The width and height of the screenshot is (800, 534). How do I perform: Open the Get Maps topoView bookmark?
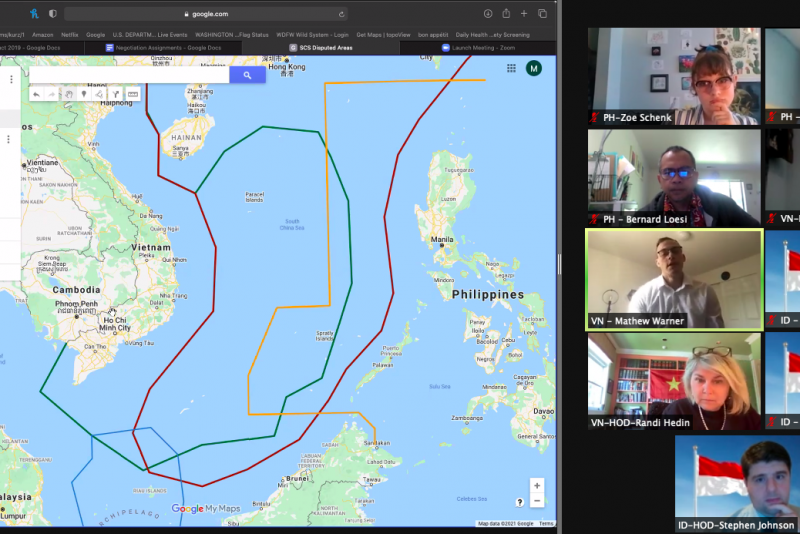pyautogui.click(x=383, y=35)
